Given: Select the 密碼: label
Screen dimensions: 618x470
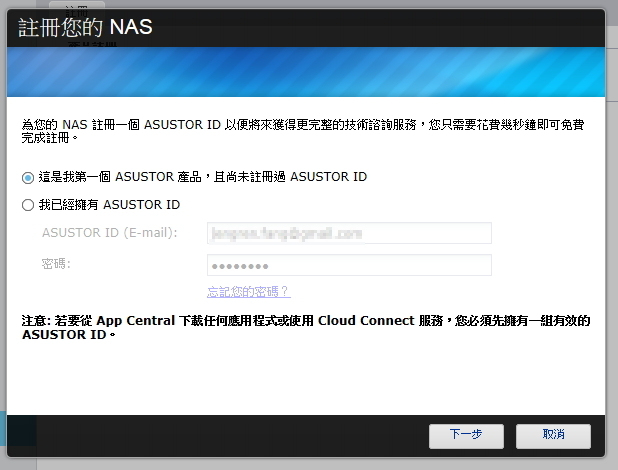Looking at the screenshot, I should 56,264.
